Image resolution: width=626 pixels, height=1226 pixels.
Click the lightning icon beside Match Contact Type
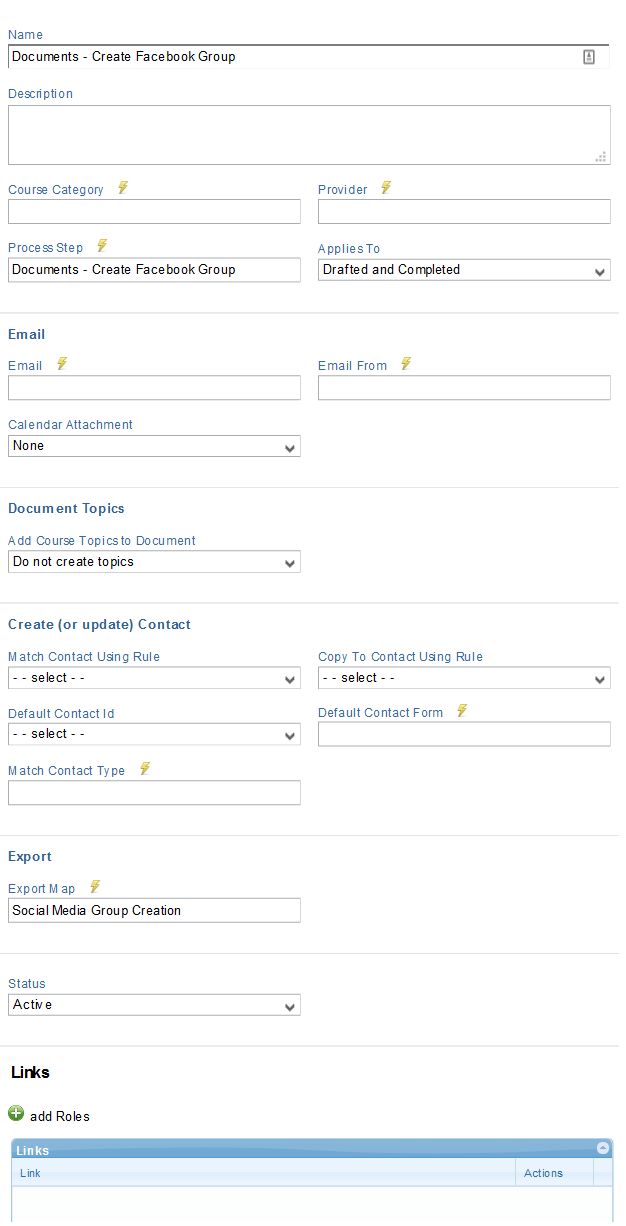click(x=145, y=769)
